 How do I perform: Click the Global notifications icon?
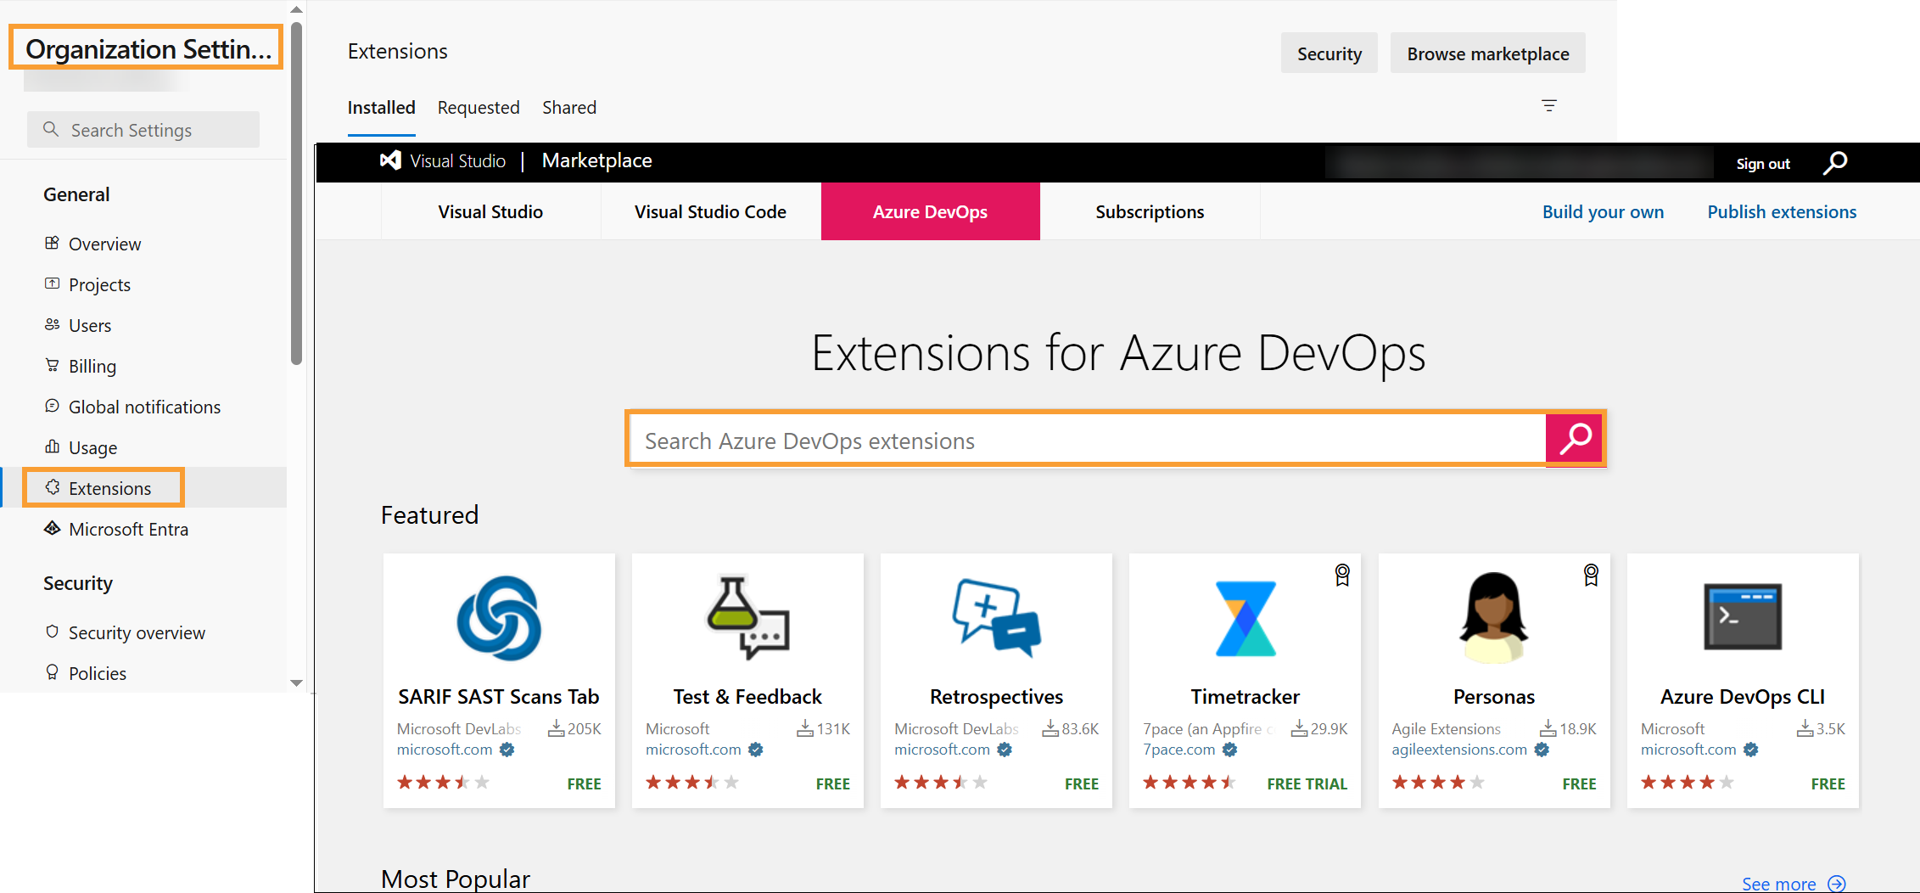coord(52,406)
